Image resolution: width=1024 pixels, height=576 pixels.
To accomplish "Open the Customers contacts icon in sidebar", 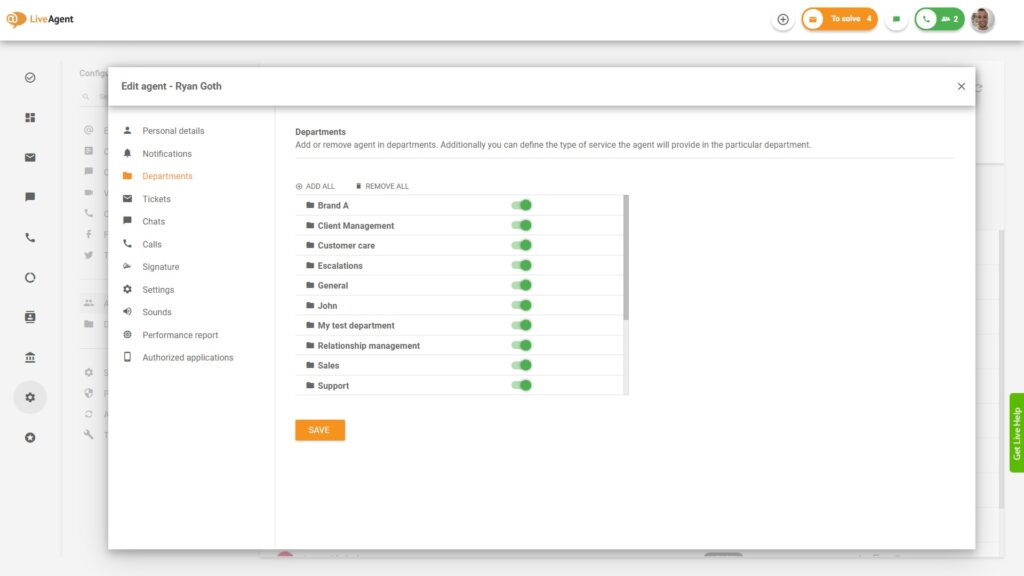I will 30,317.
